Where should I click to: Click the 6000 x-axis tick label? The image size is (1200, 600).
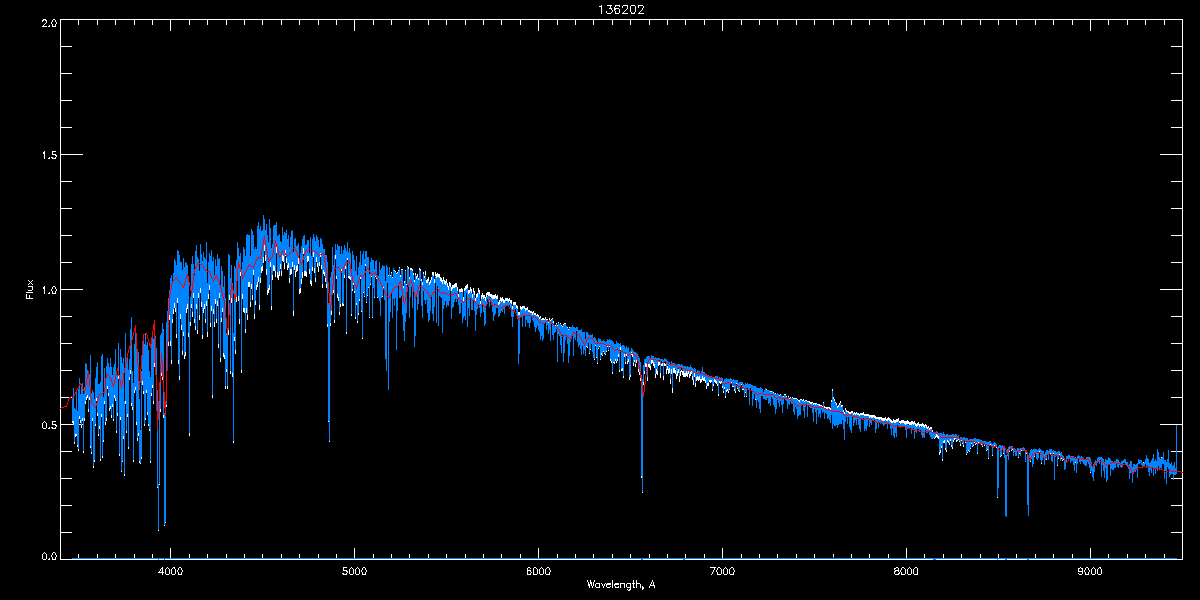tap(538, 572)
